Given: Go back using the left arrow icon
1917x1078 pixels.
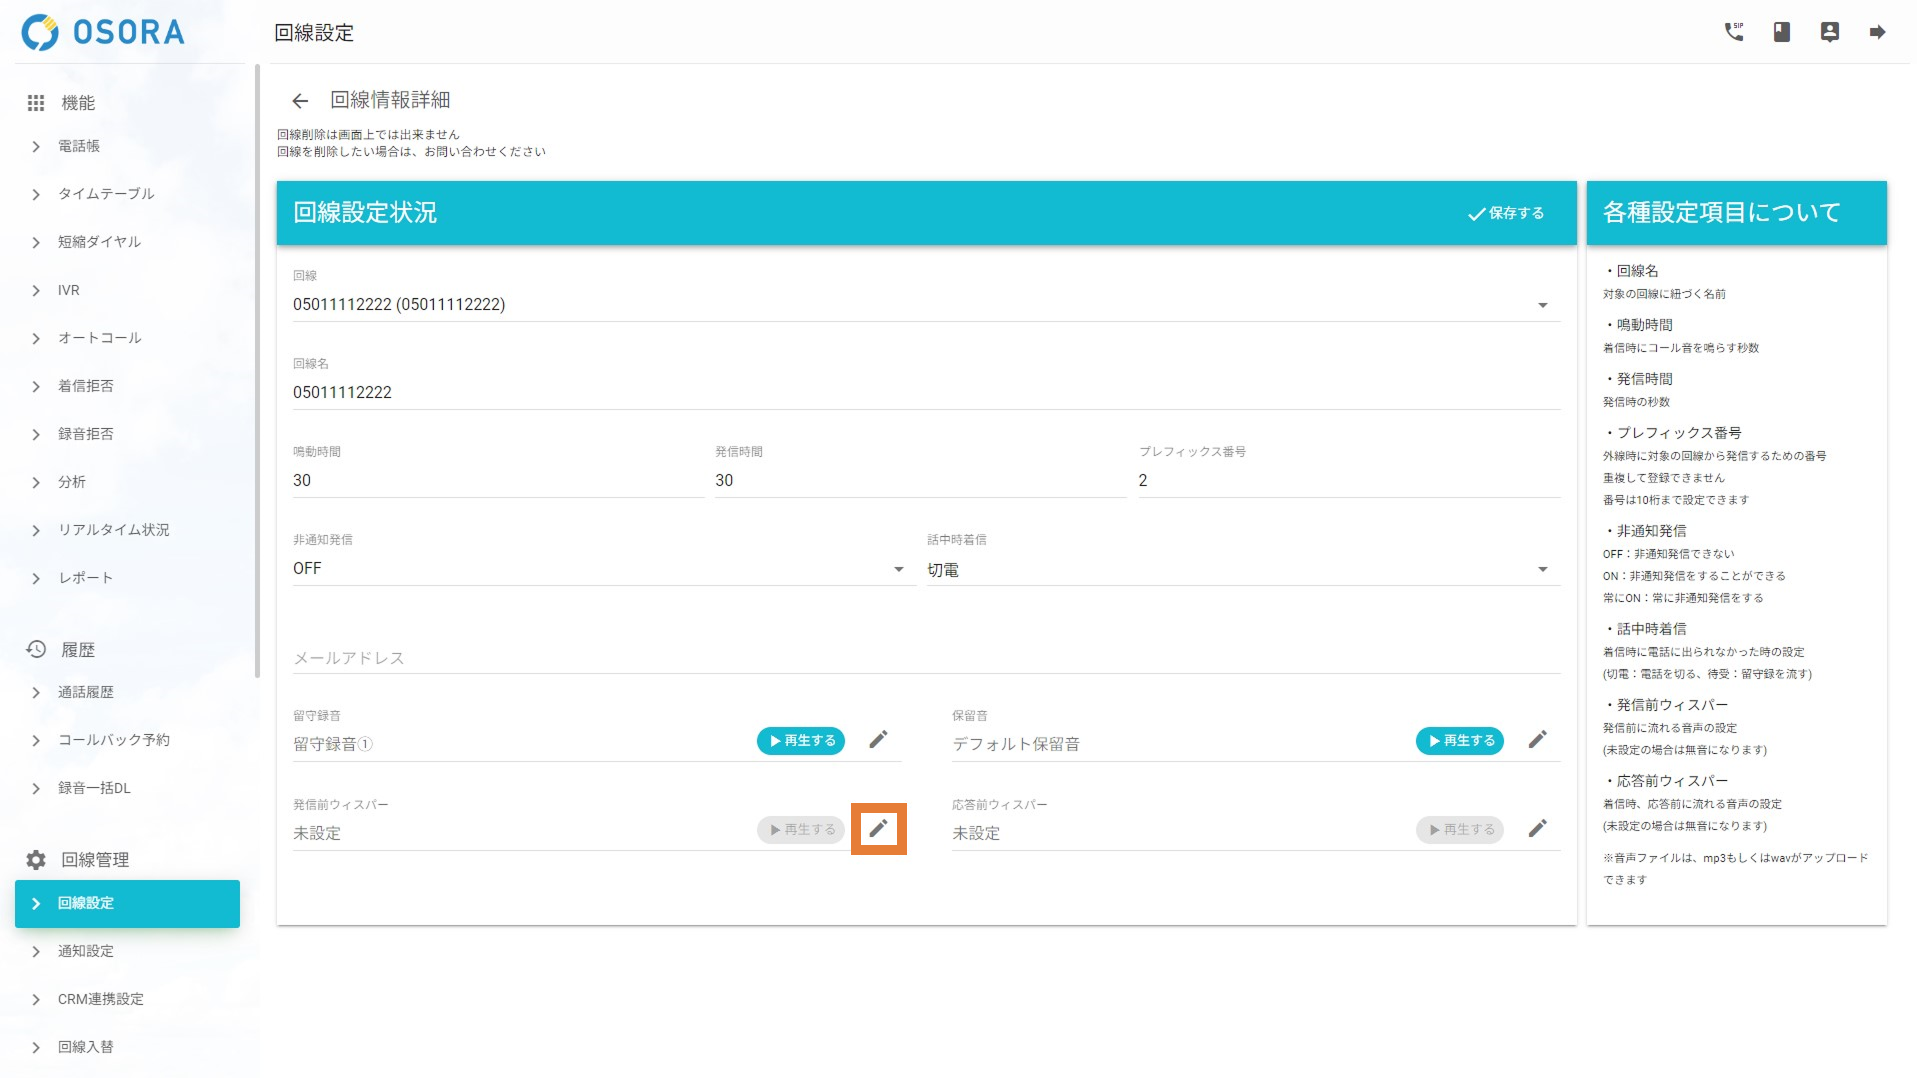Looking at the screenshot, I should coord(299,101).
